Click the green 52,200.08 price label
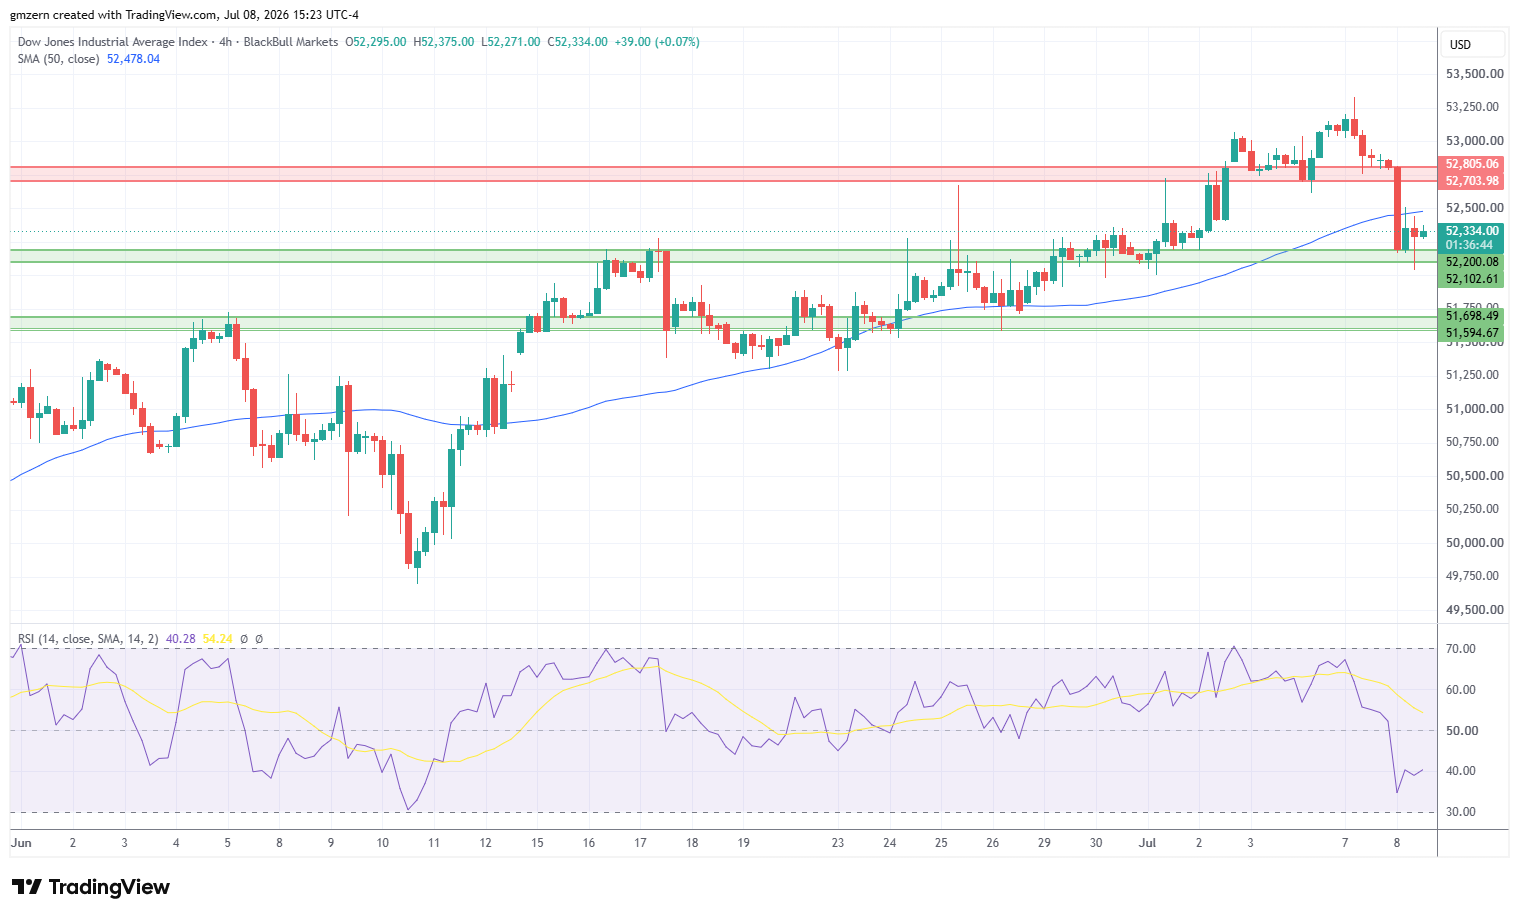The image size is (1519, 917). [x=1472, y=262]
